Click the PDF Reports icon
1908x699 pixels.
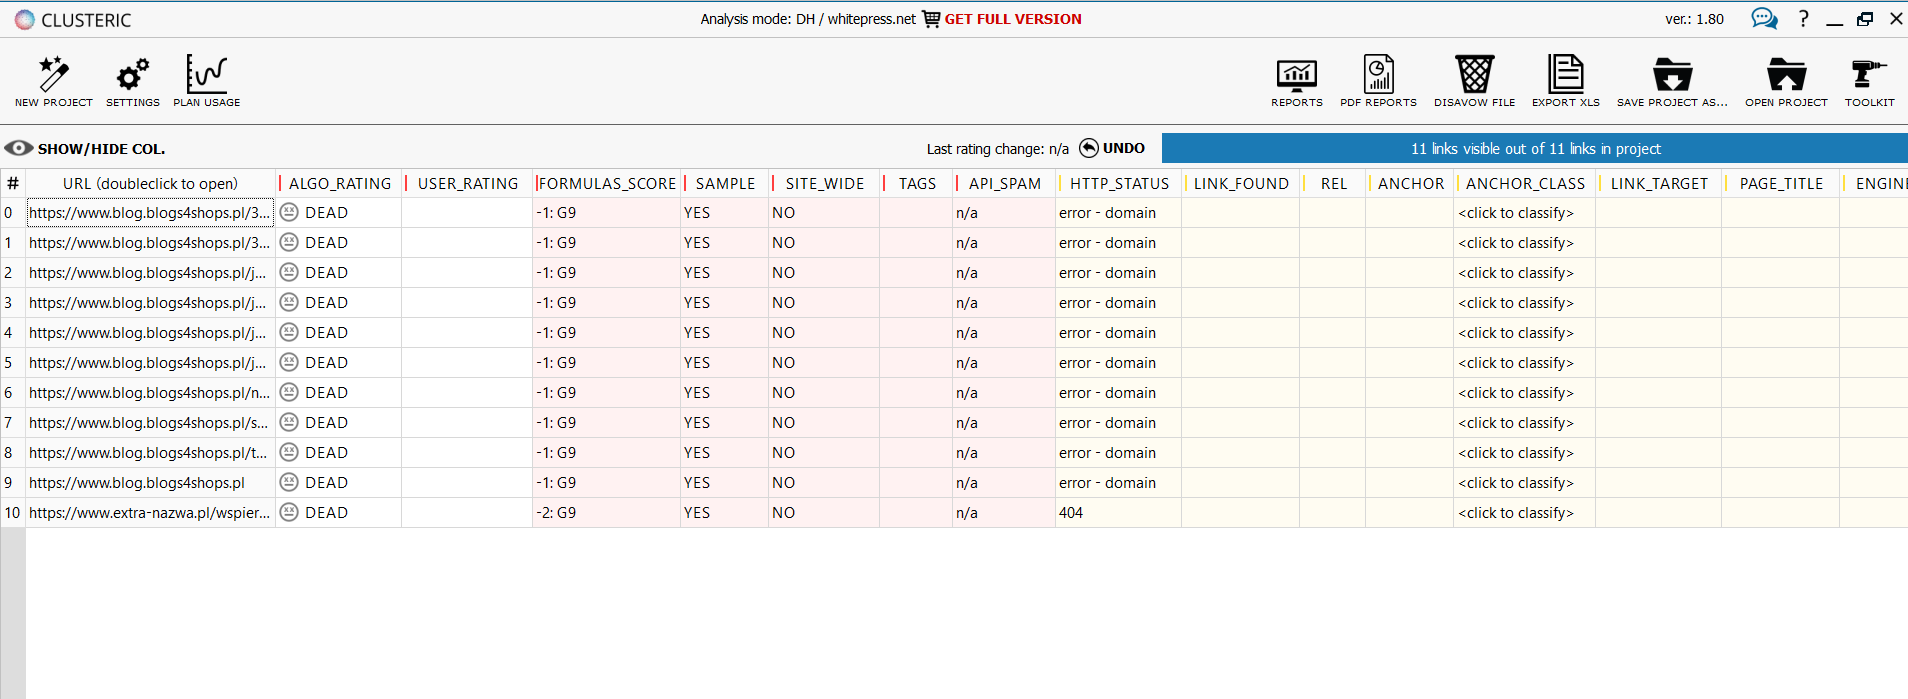(1378, 75)
